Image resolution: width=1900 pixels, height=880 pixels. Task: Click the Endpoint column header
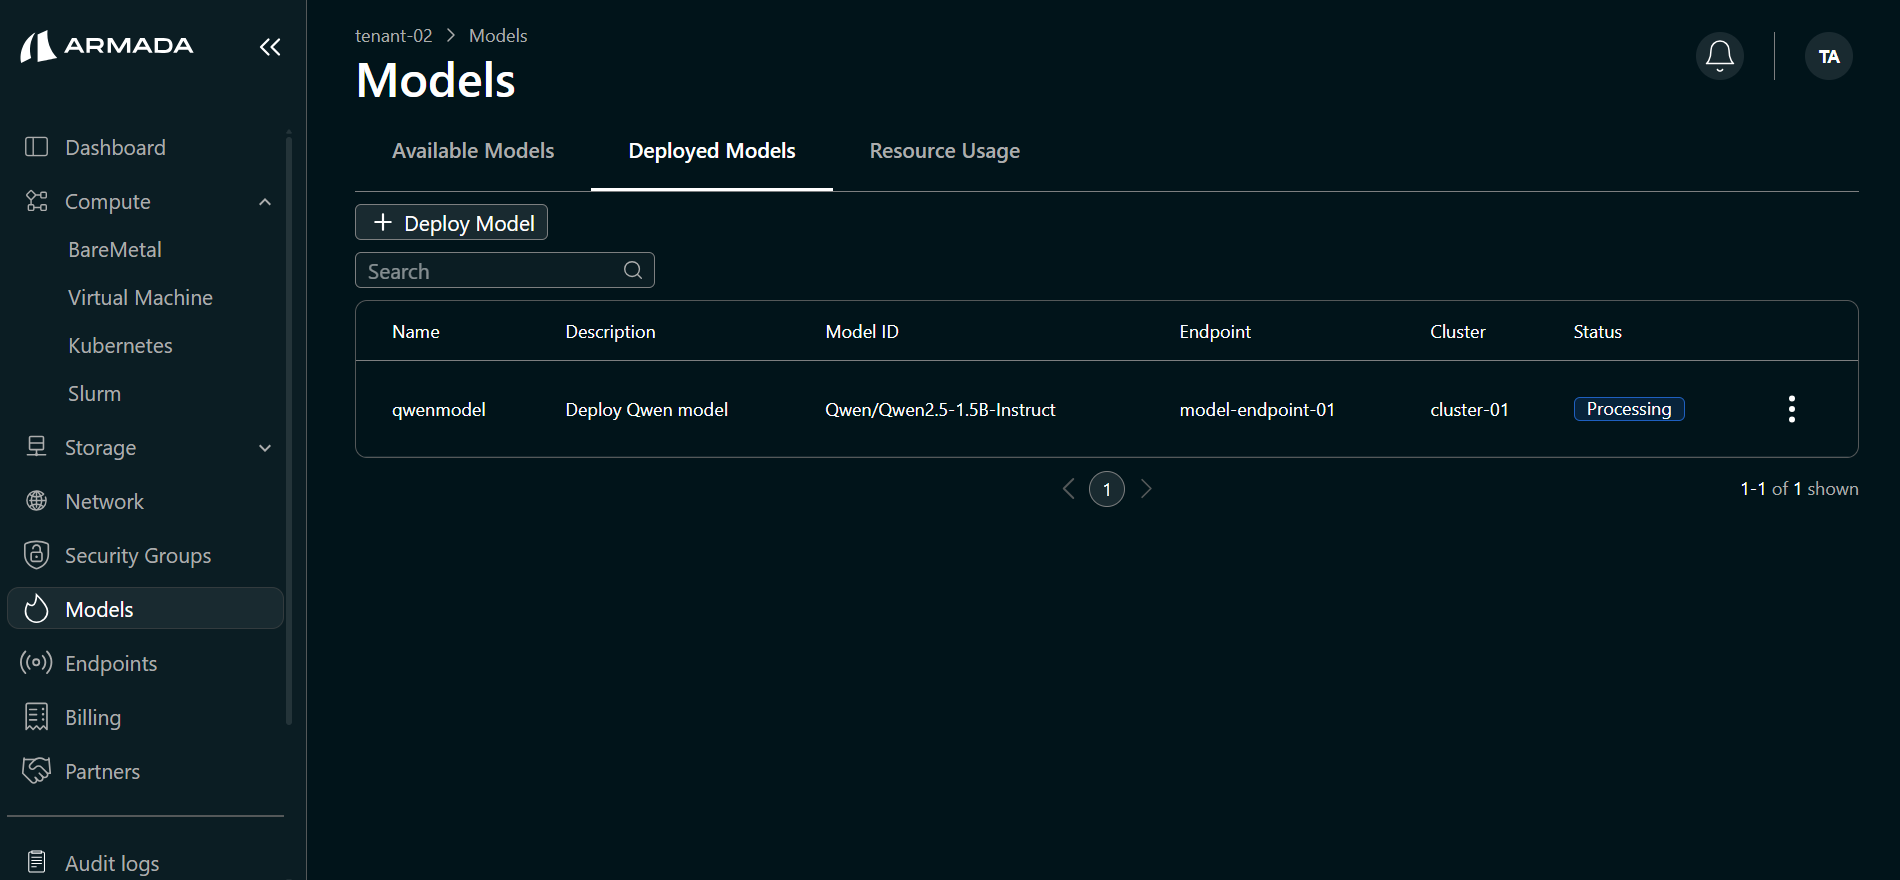pos(1215,332)
